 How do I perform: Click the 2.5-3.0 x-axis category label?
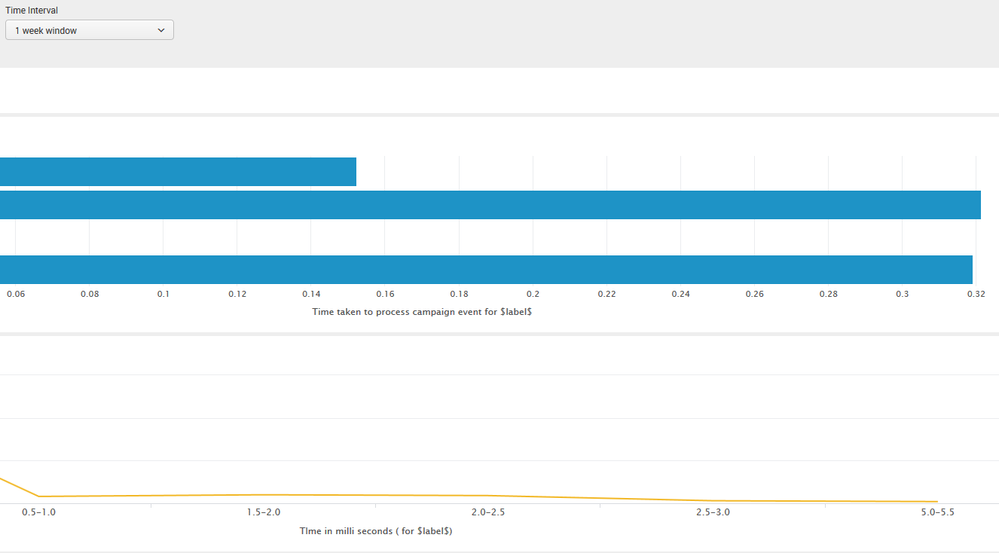tap(713, 512)
